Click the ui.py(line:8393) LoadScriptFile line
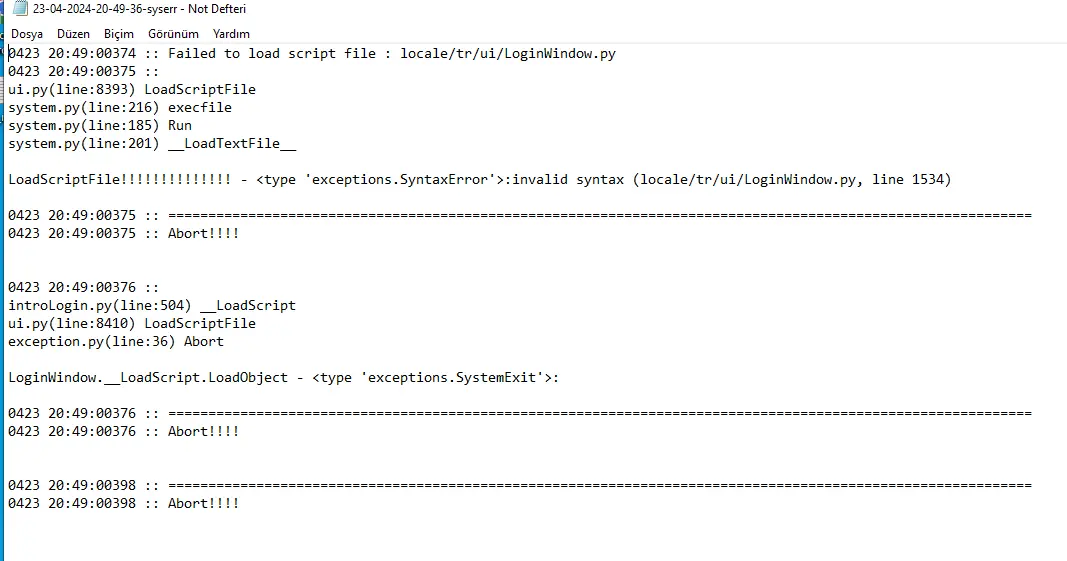The image size is (1067, 561). (x=132, y=90)
